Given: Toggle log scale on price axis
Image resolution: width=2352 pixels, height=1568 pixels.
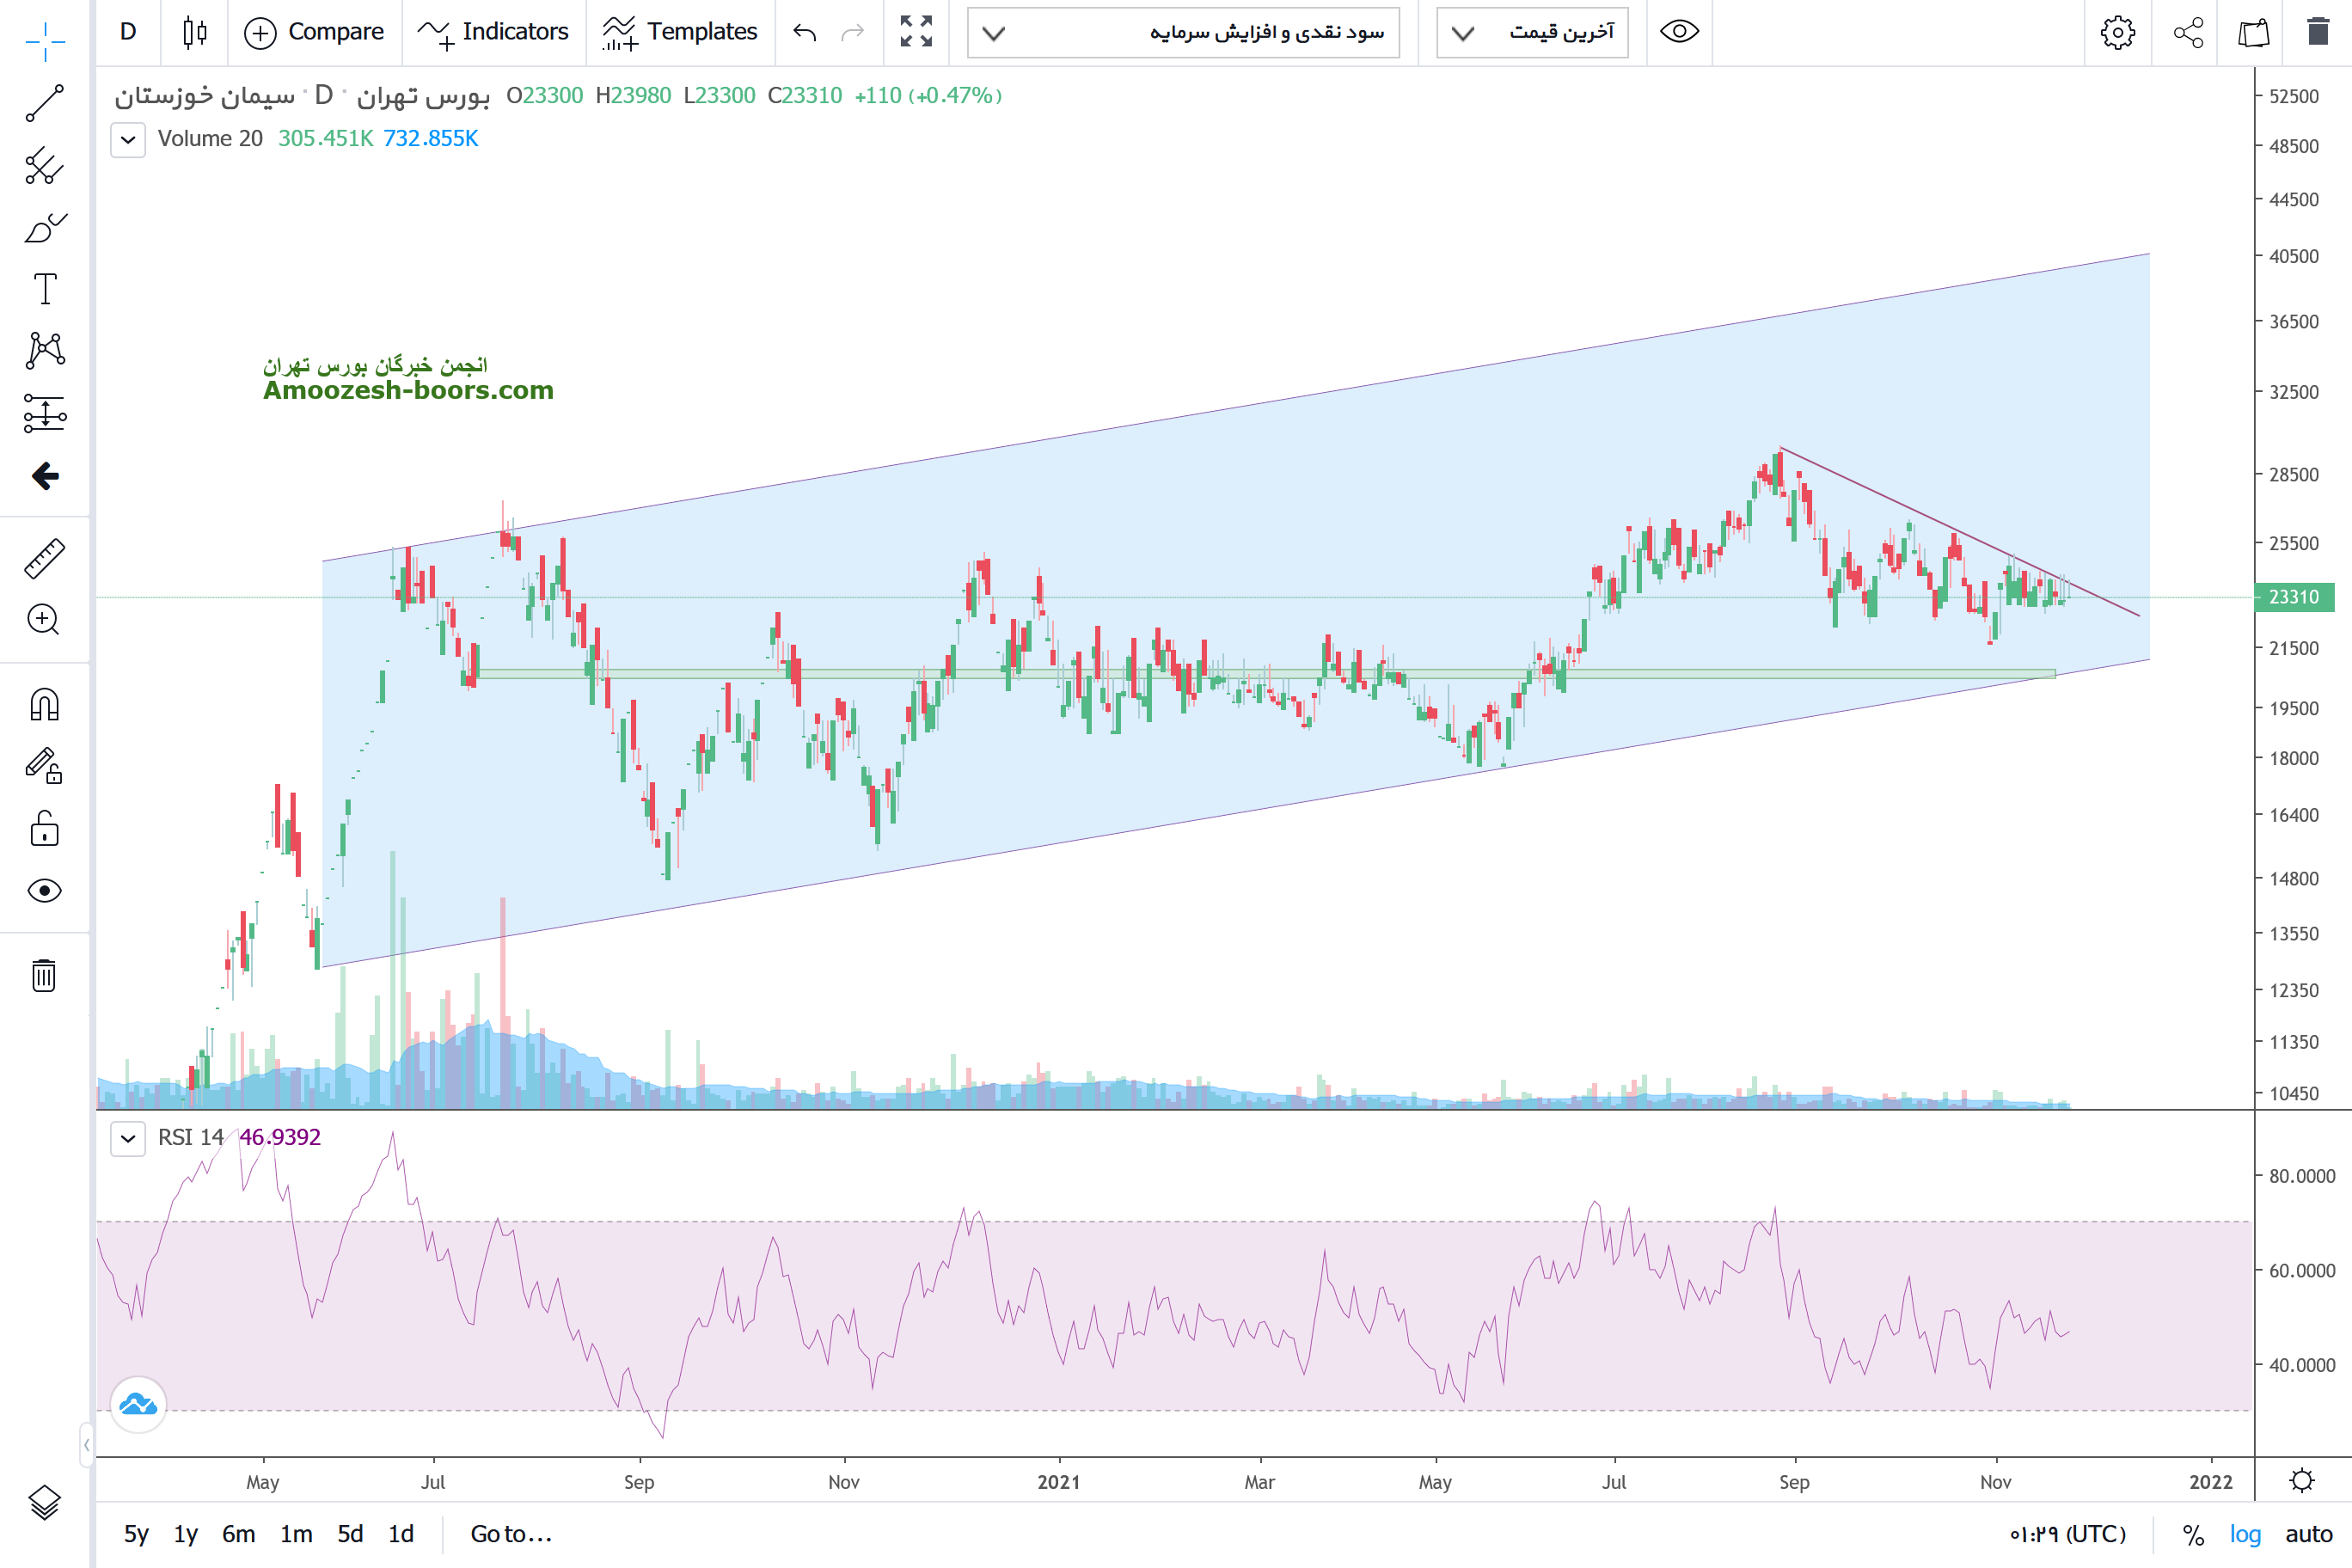Looking at the screenshot, I should pos(2244,1534).
